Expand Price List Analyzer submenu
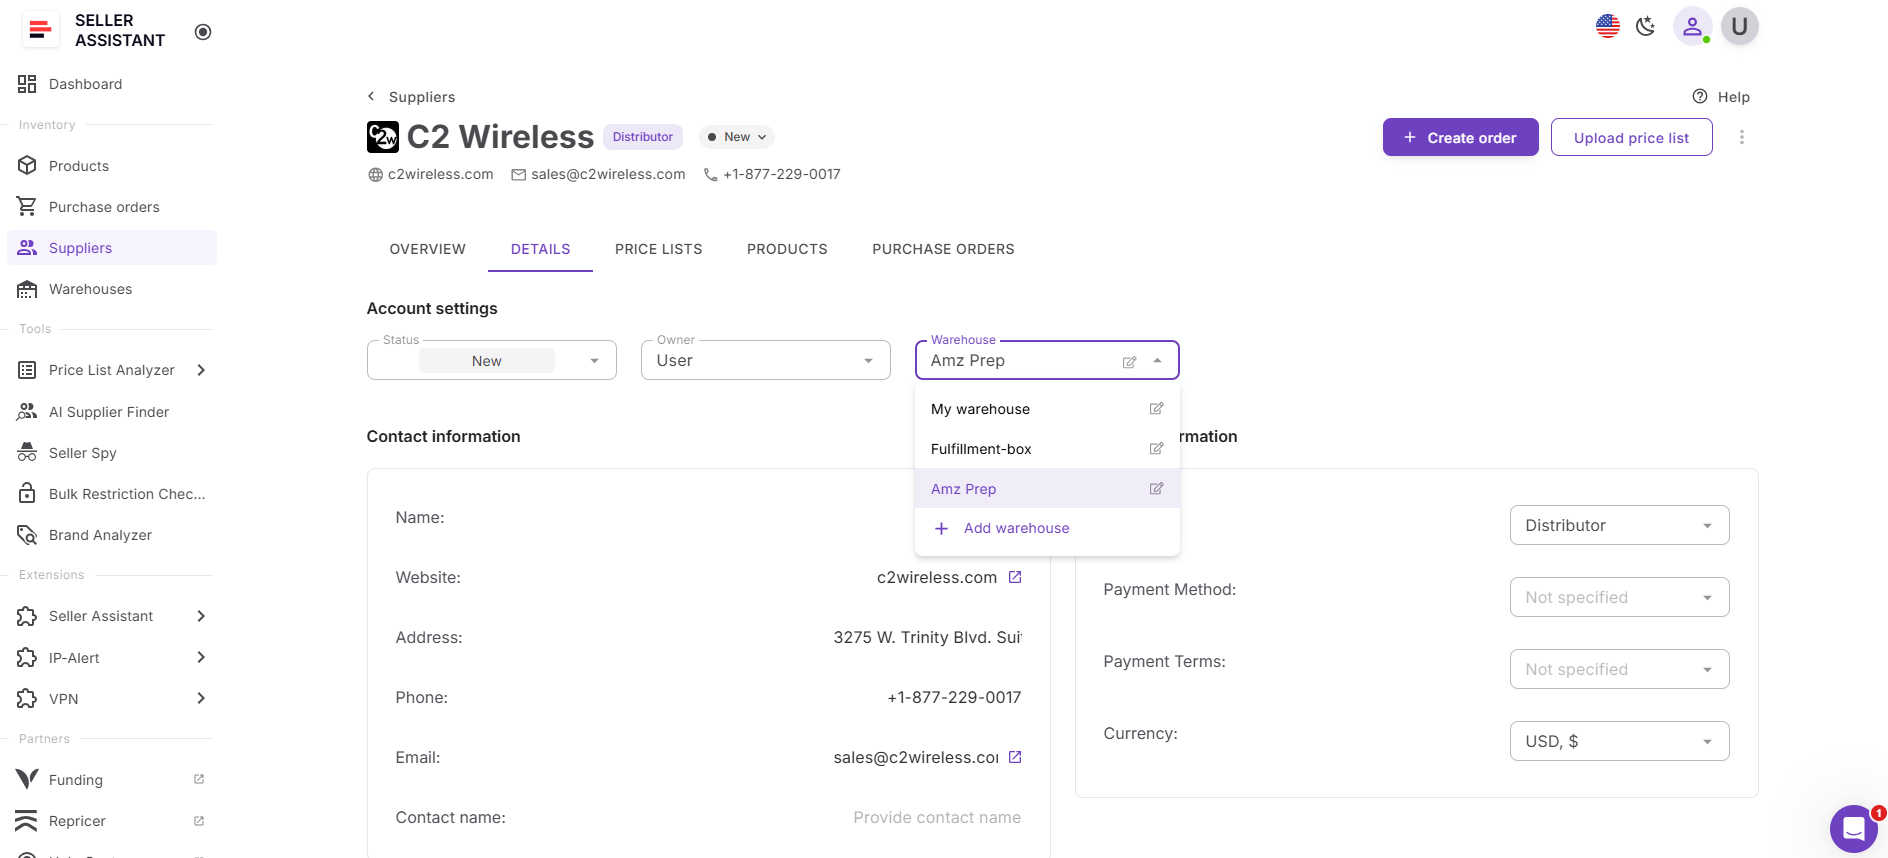The height and width of the screenshot is (858, 1888). pos(201,370)
